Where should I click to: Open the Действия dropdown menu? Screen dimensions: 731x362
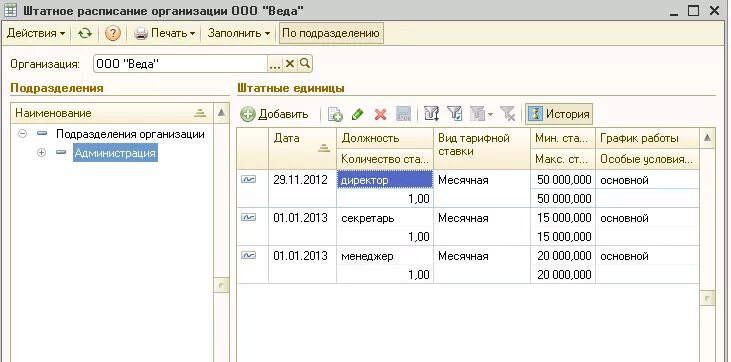point(36,34)
